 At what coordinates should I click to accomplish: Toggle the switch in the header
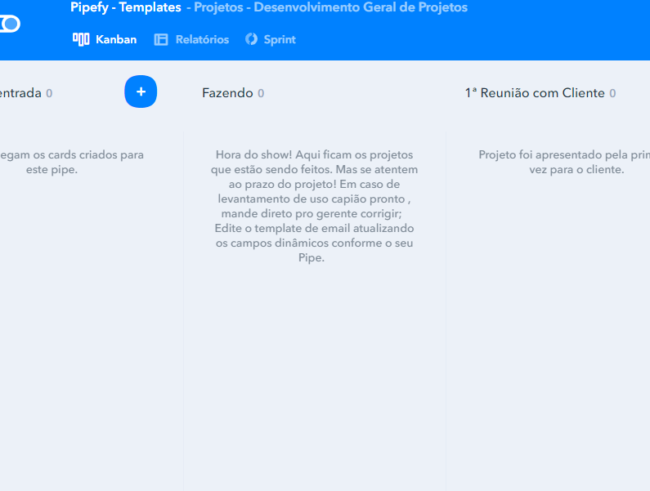tap(9, 24)
